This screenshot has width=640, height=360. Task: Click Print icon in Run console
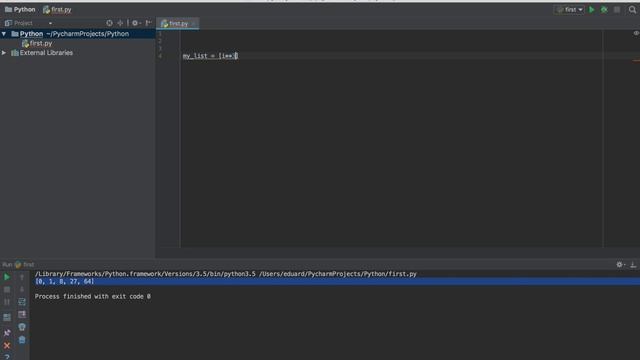22,327
